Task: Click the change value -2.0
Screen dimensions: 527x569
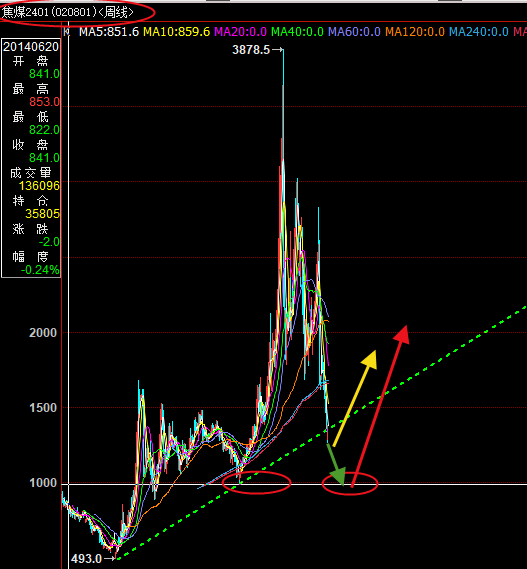Action: pos(49,241)
